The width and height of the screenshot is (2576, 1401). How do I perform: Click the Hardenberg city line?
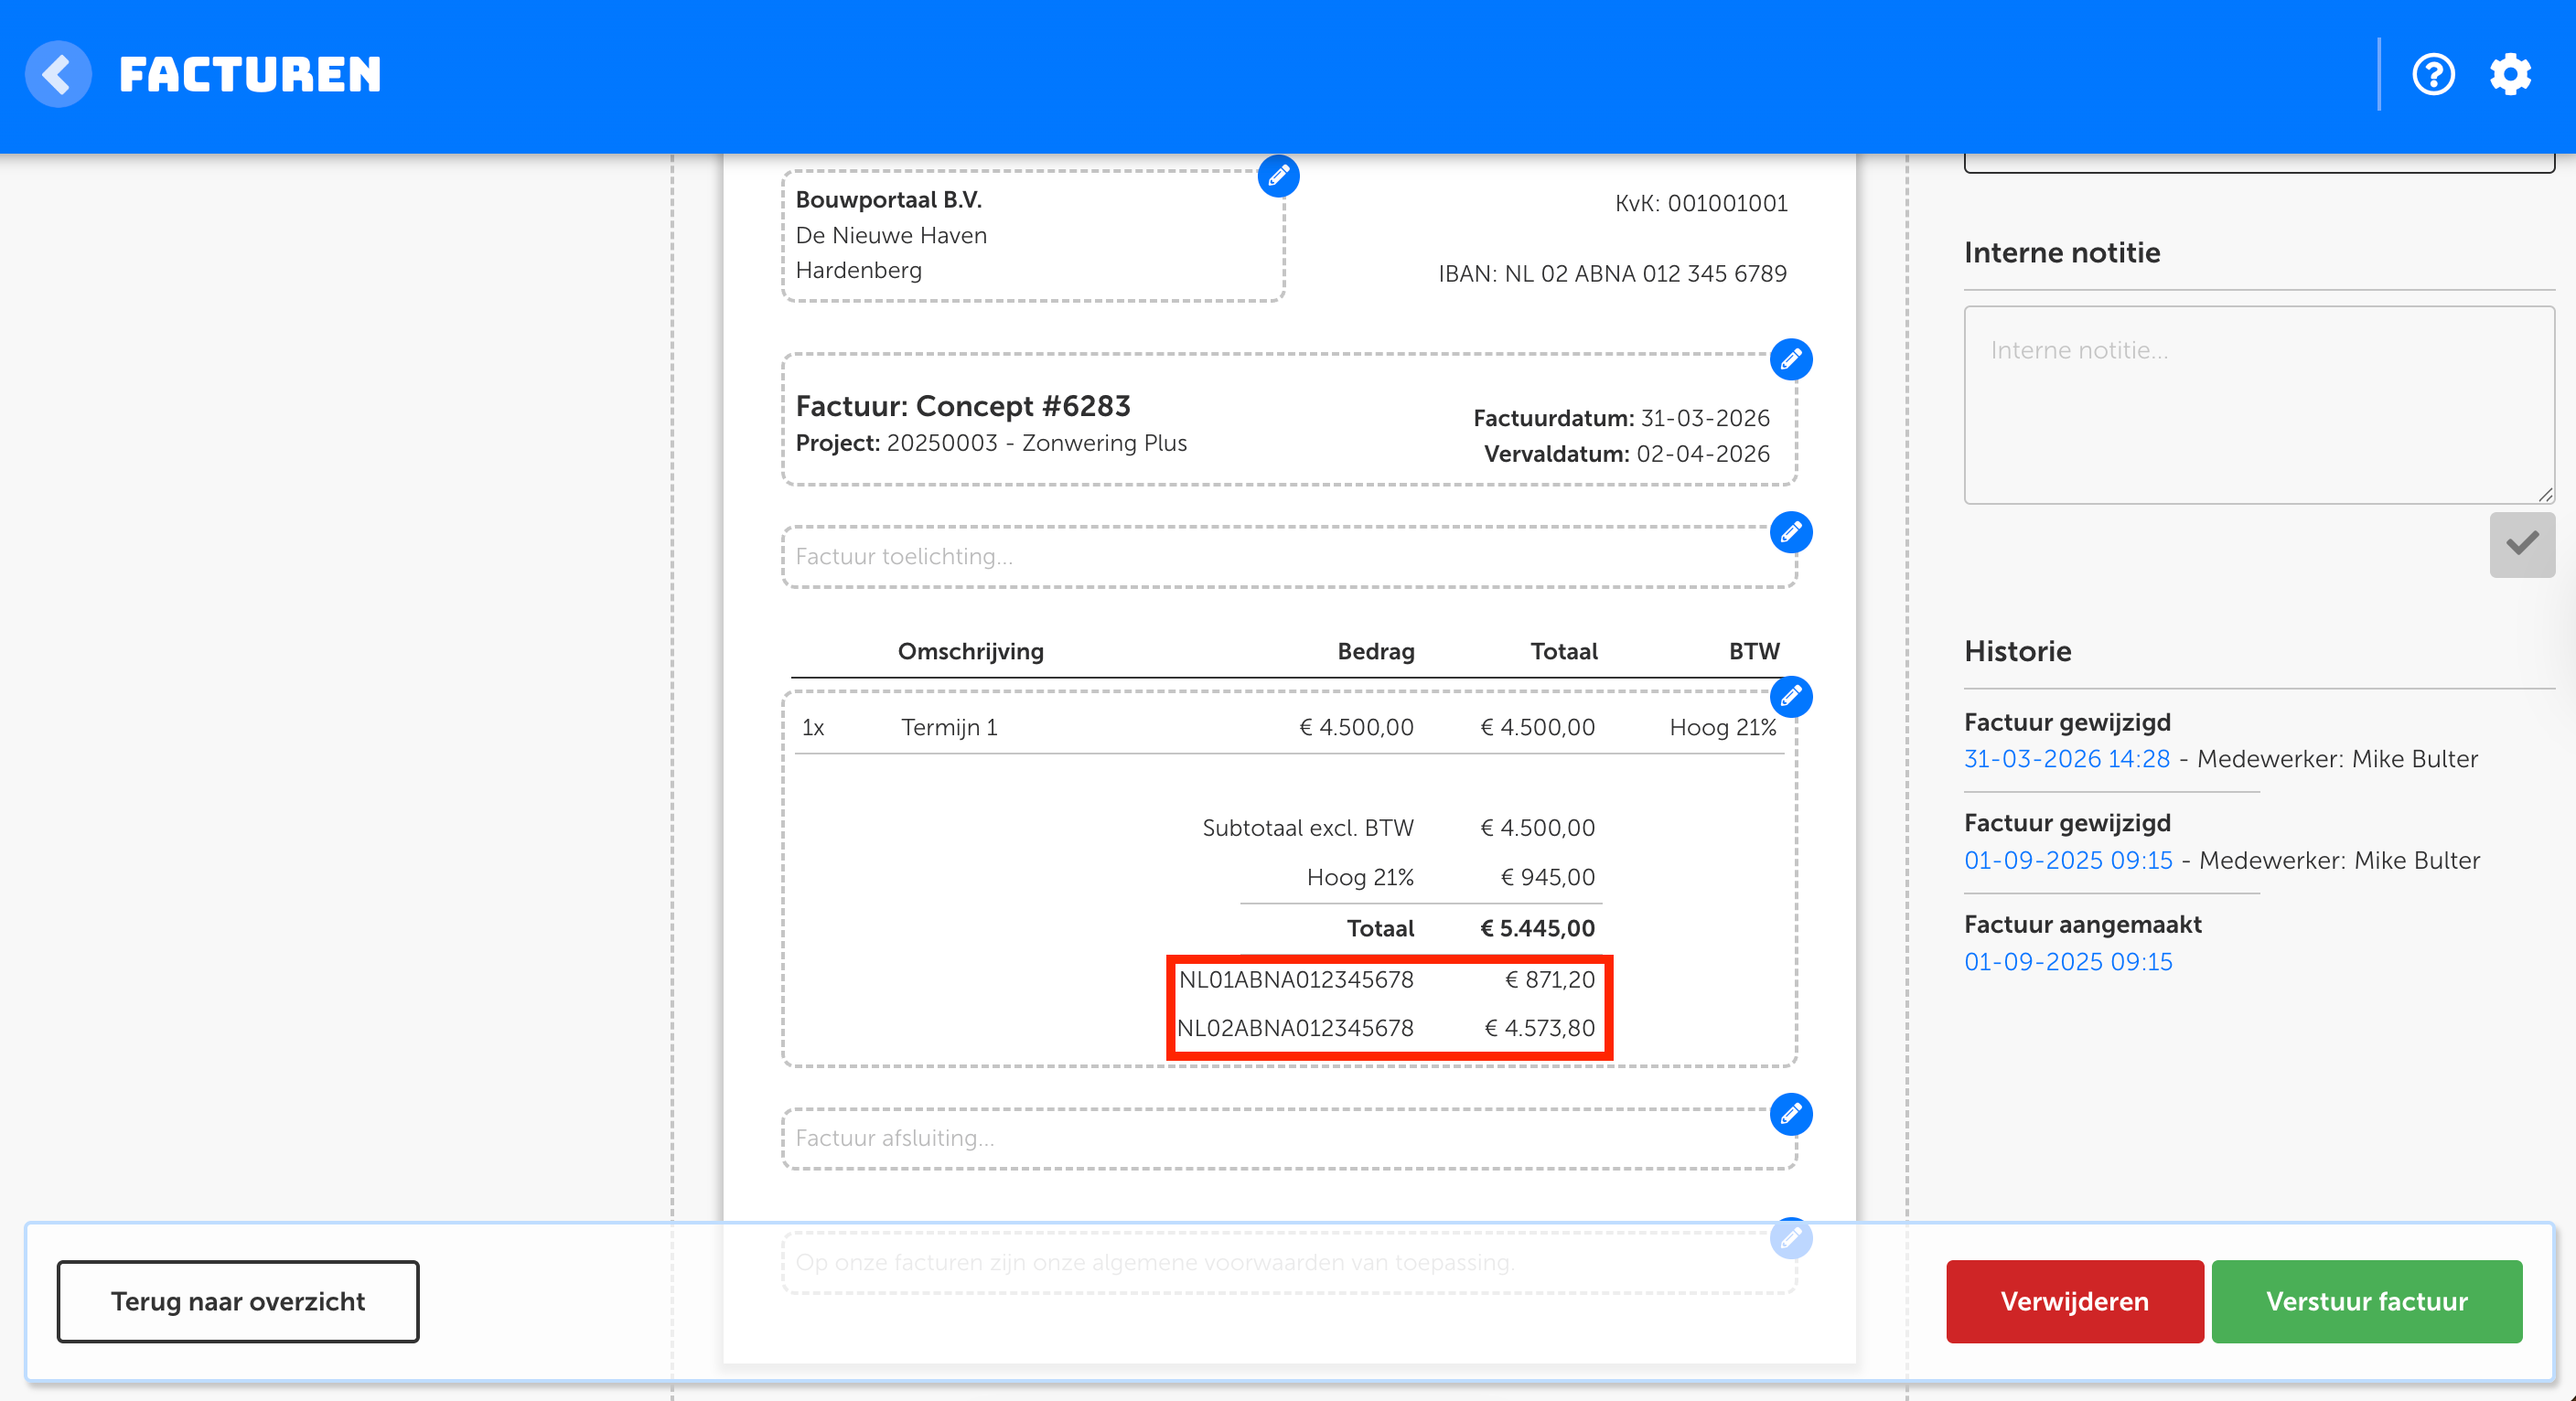click(x=859, y=270)
